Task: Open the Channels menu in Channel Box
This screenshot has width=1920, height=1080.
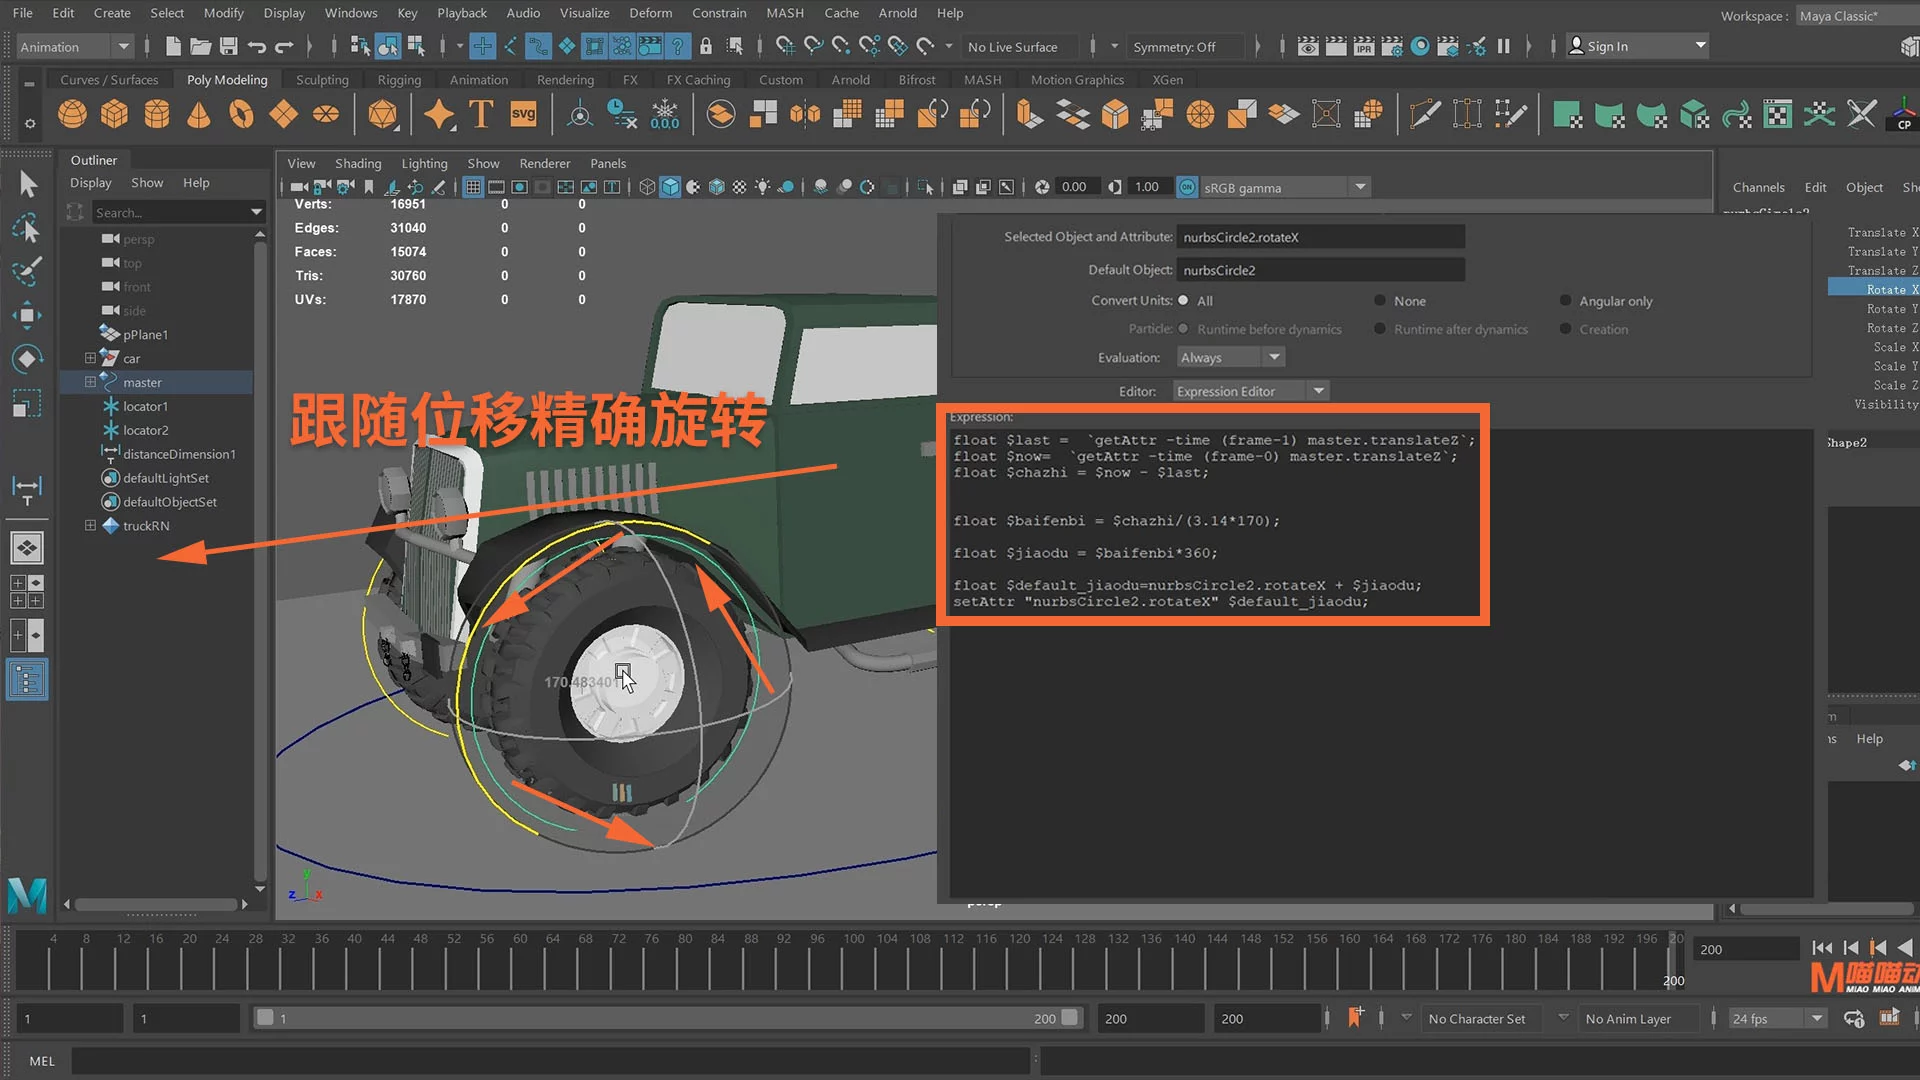Action: 1758,187
